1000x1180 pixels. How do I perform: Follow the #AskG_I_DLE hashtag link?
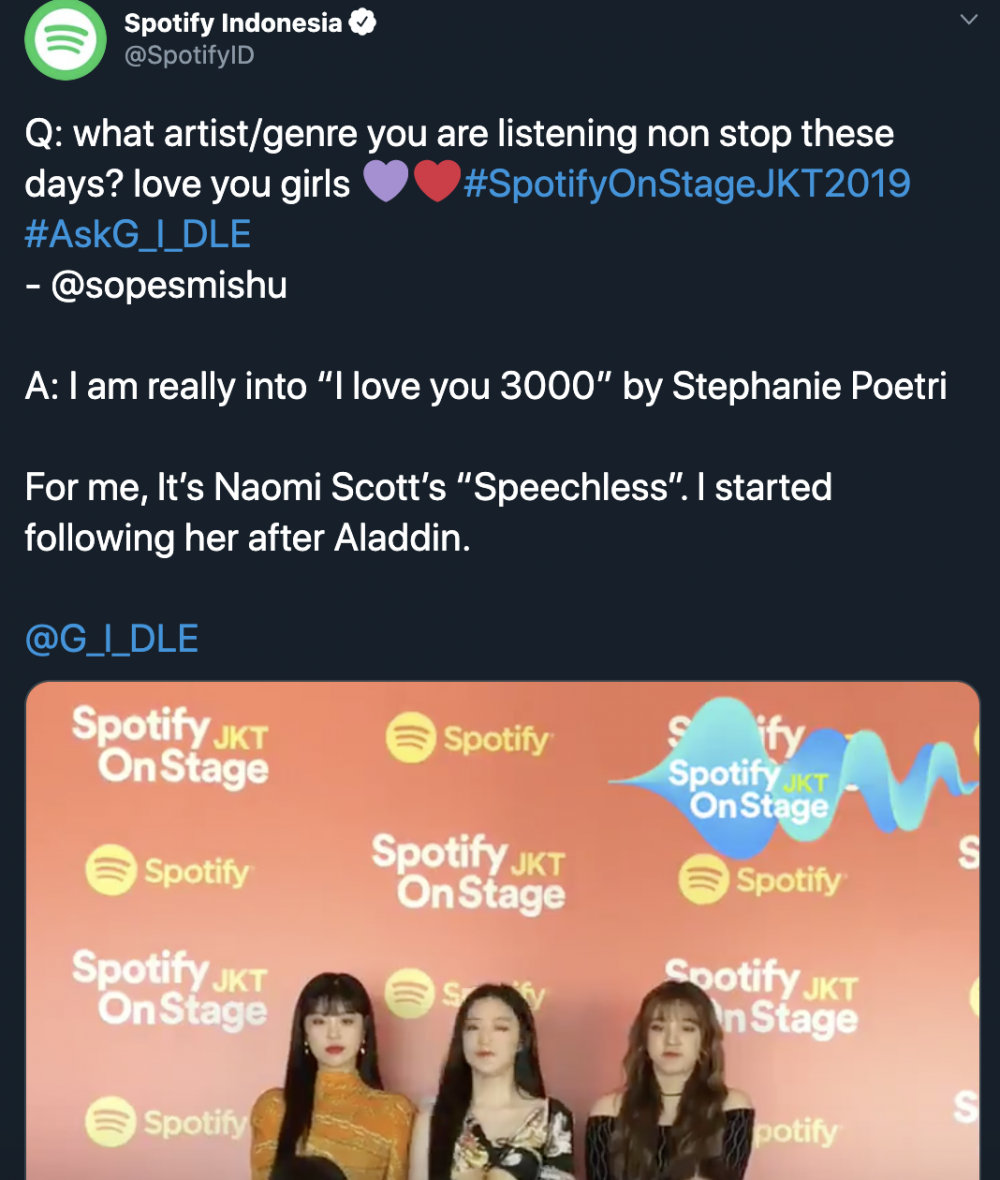tap(138, 234)
